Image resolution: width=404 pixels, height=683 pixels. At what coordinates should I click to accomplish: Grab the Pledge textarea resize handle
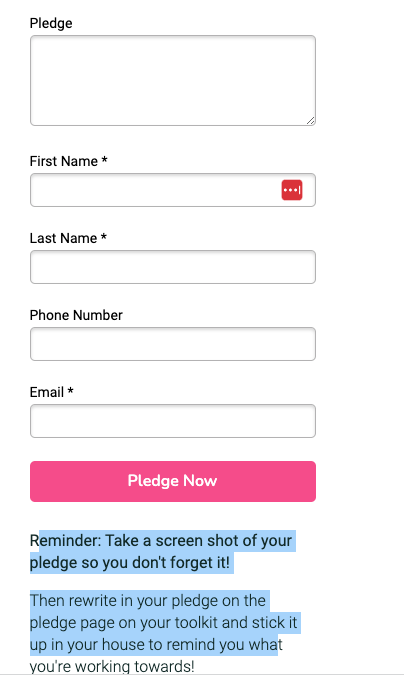(310, 121)
